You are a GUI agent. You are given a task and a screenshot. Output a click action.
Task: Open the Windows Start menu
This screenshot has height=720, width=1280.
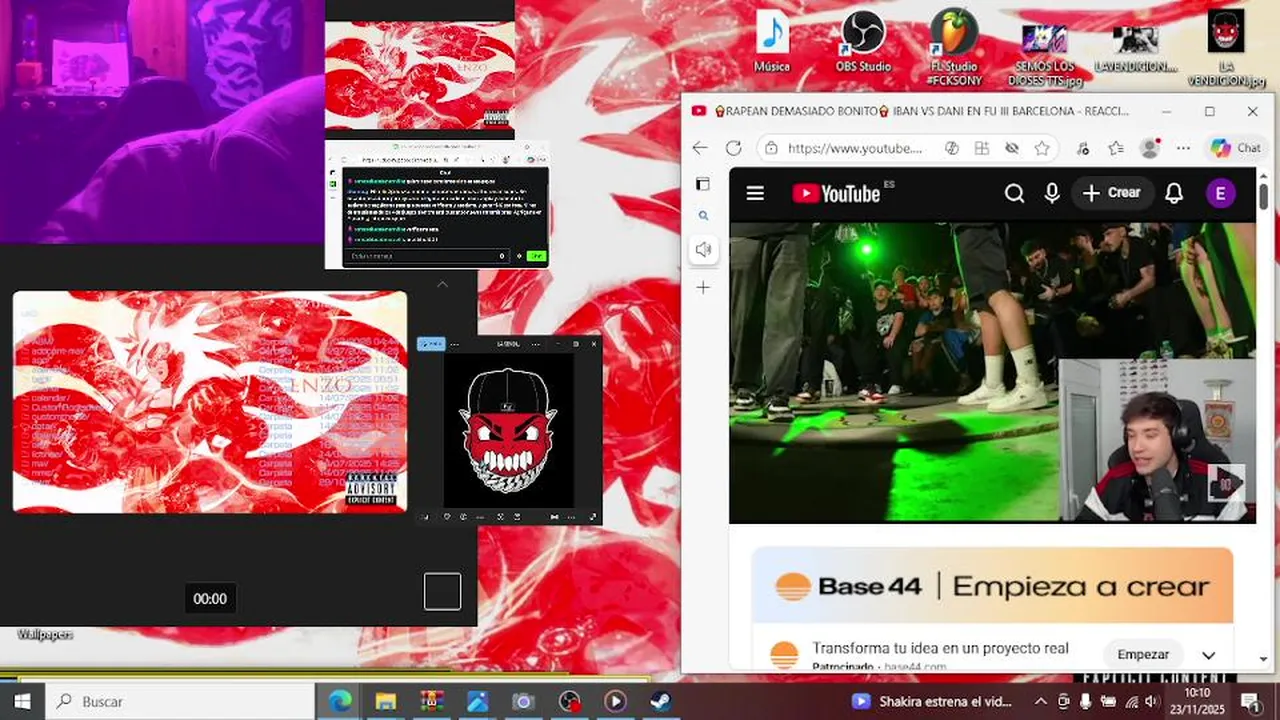22,701
